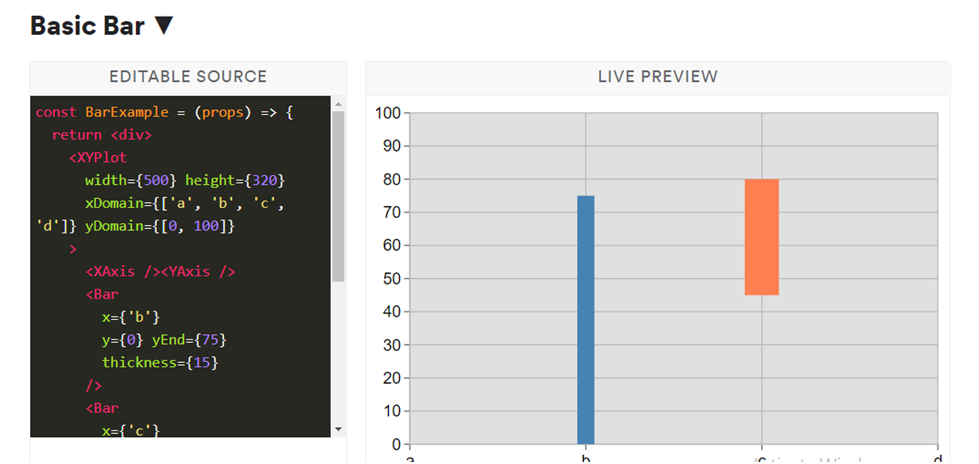The width and height of the screenshot is (979, 464).
Task: Click the 'y={0} yEnd={75}' code line
Action: (x=164, y=340)
